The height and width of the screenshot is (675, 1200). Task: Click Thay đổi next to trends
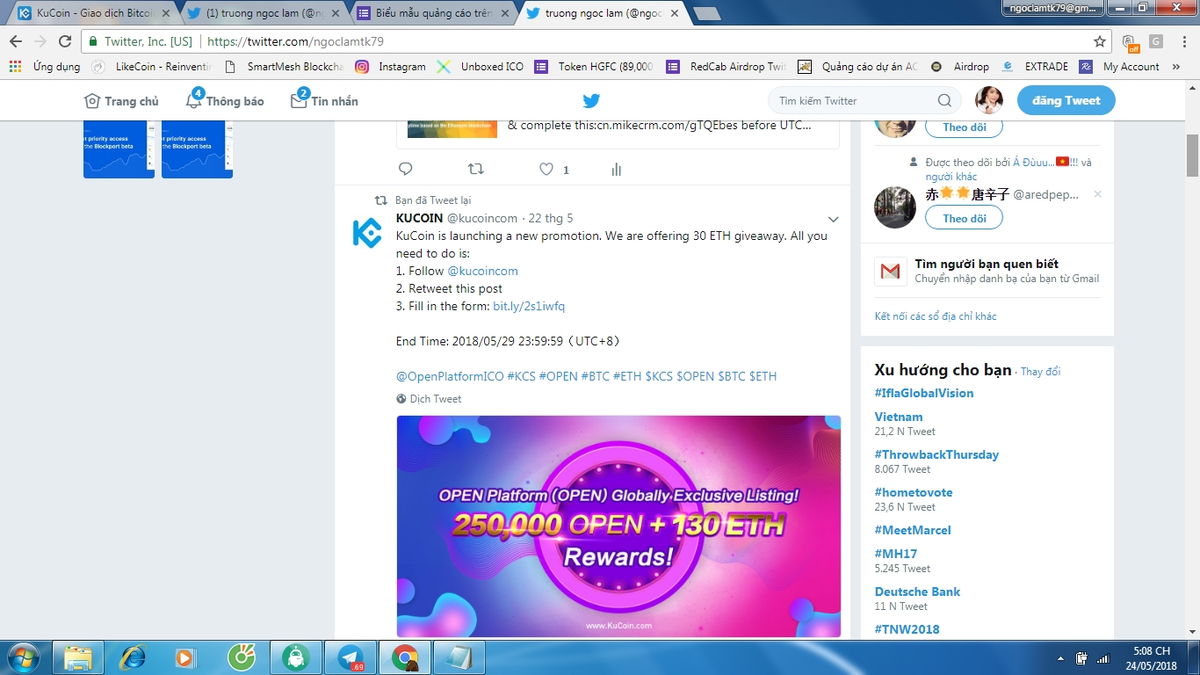pyautogui.click(x=1039, y=371)
